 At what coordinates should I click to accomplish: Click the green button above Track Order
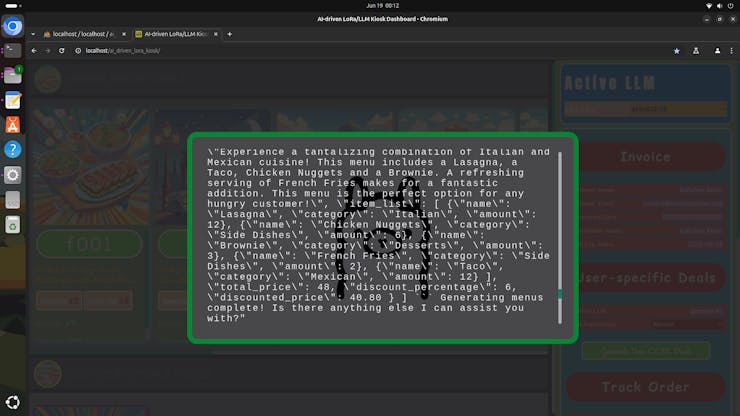click(x=645, y=351)
